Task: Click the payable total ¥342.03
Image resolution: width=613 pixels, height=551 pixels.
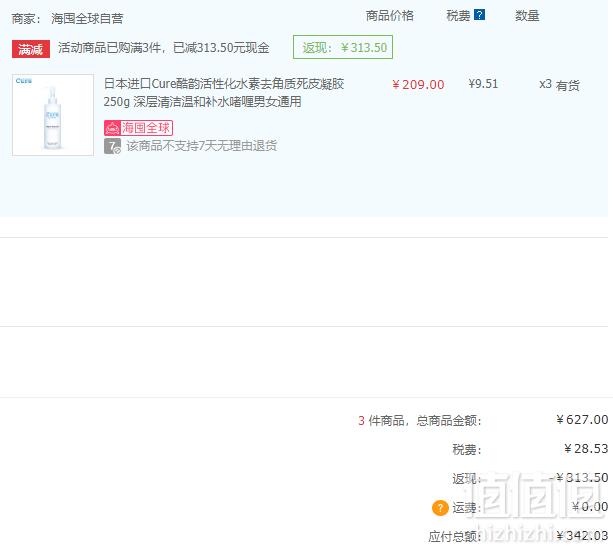Action: pos(582,535)
